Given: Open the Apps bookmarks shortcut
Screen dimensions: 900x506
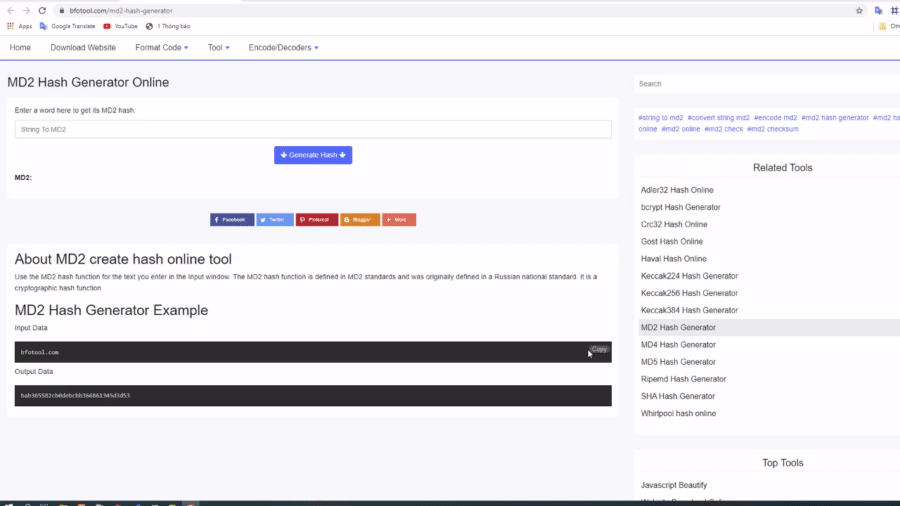Looking at the screenshot, I should [20, 26].
